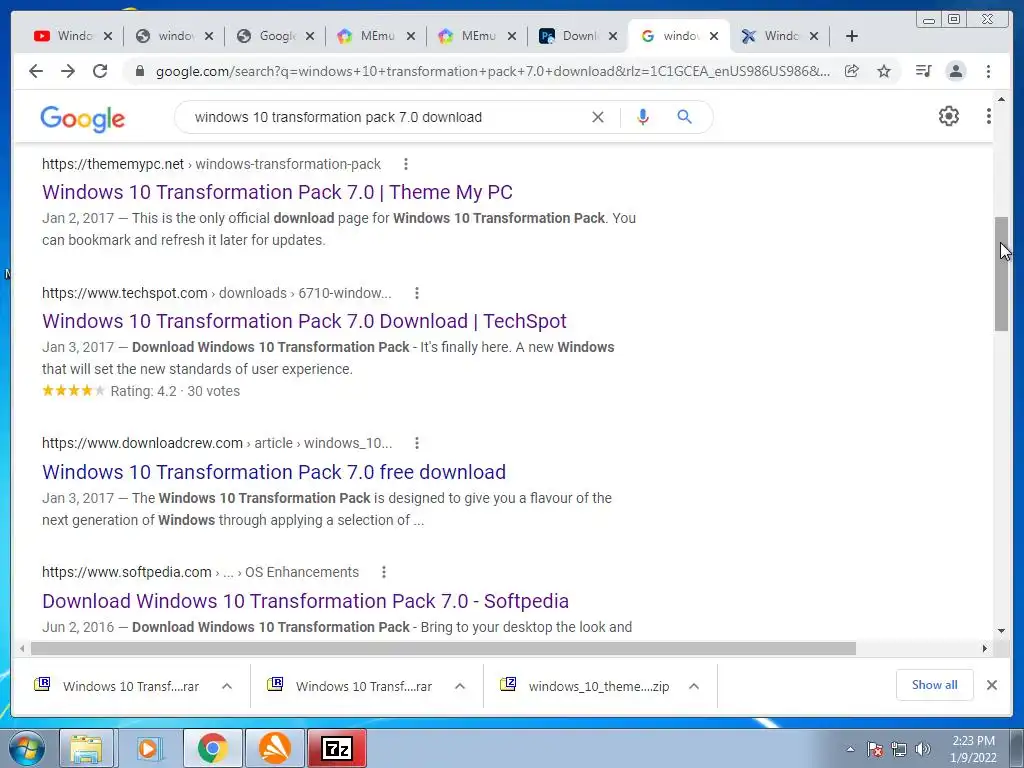Go back to the previous page
The width and height of the screenshot is (1024, 768).
point(36,71)
